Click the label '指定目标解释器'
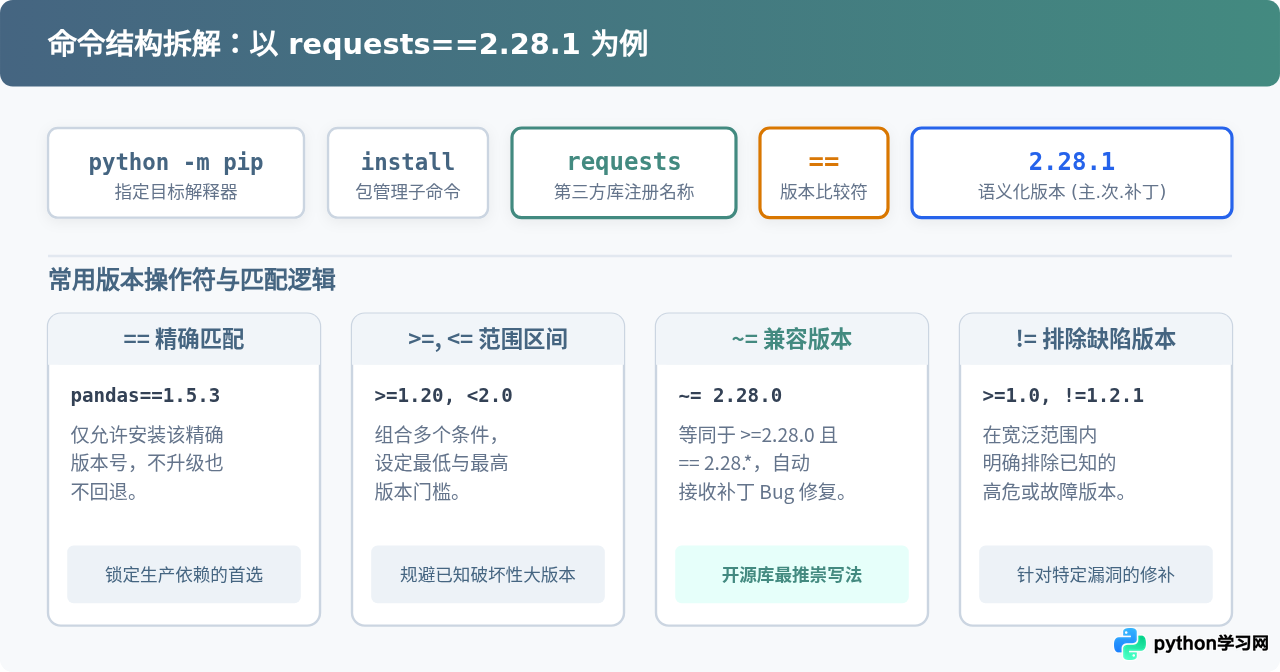The width and height of the screenshot is (1280, 672). [x=176, y=192]
